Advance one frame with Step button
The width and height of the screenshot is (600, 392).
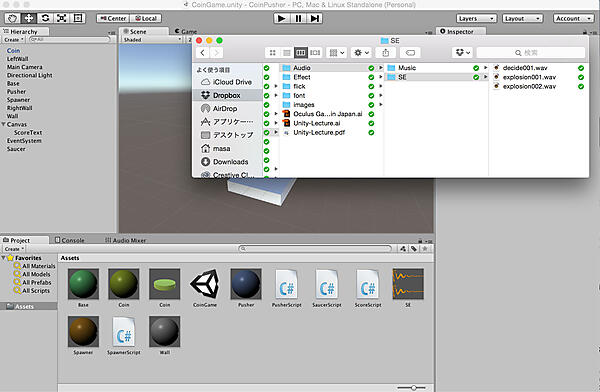tap(315, 18)
